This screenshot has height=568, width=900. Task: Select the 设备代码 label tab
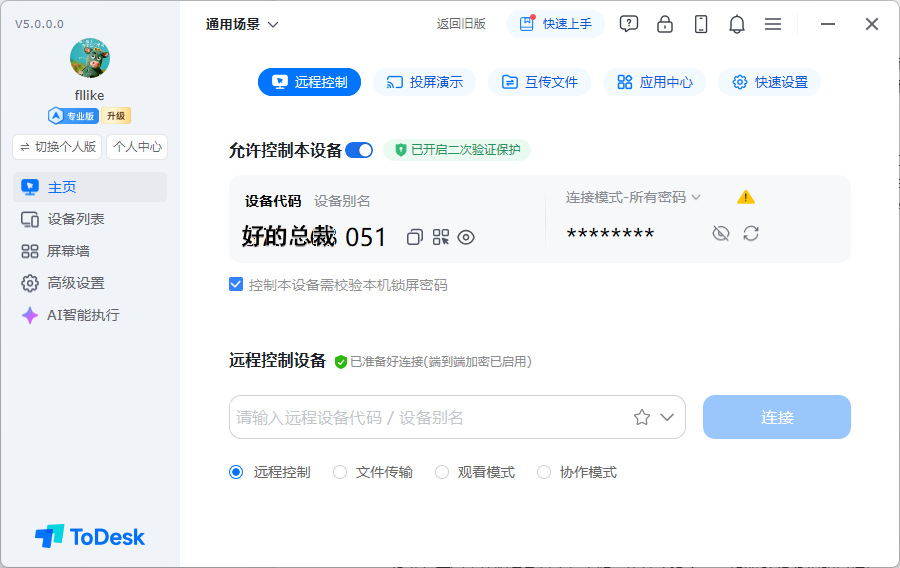(273, 201)
